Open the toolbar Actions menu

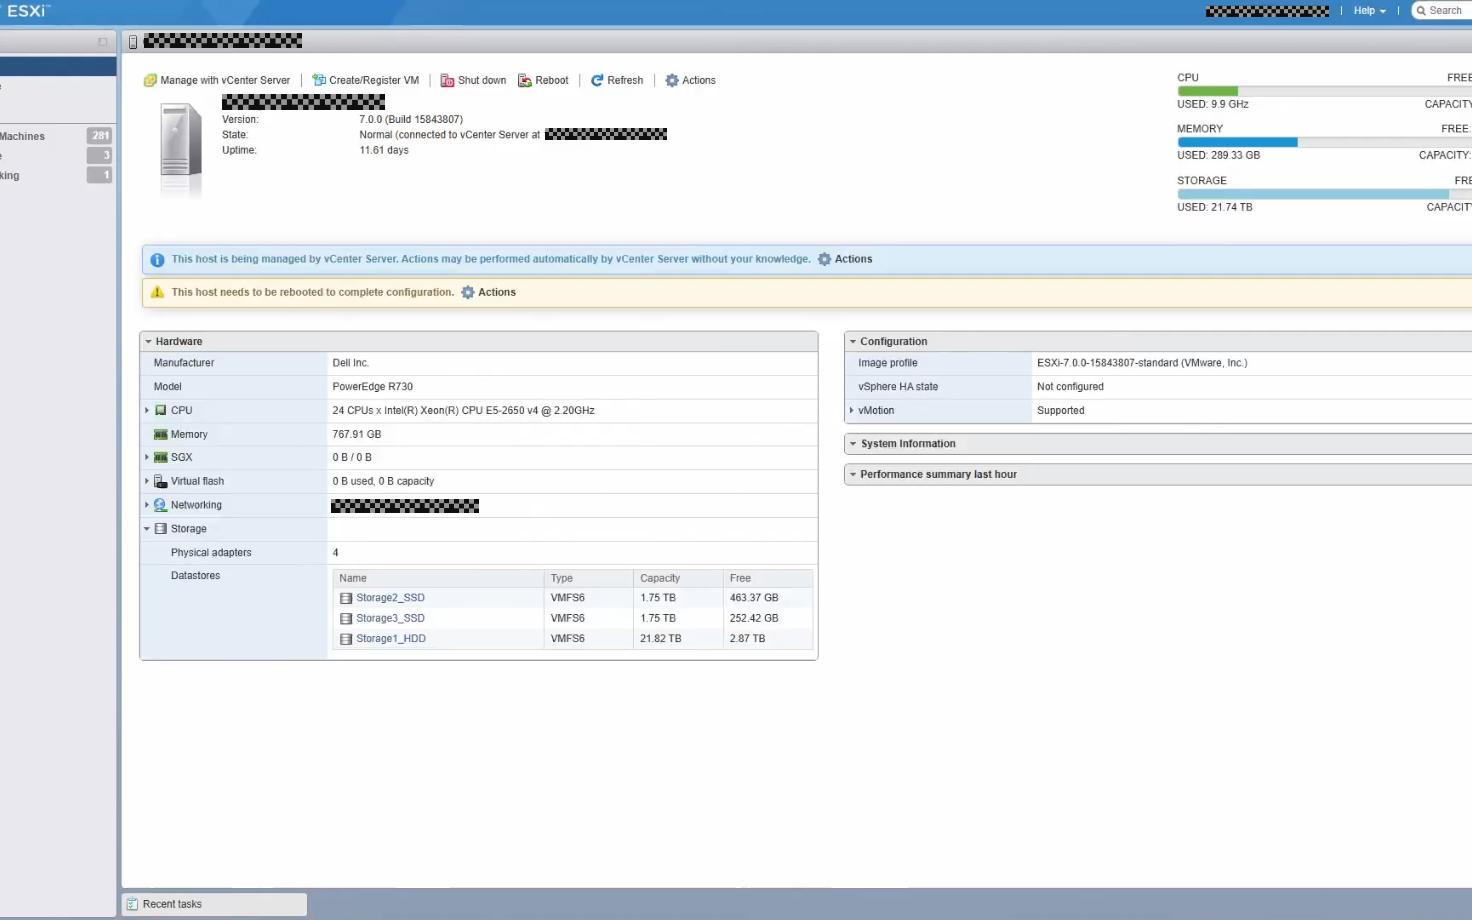[691, 80]
